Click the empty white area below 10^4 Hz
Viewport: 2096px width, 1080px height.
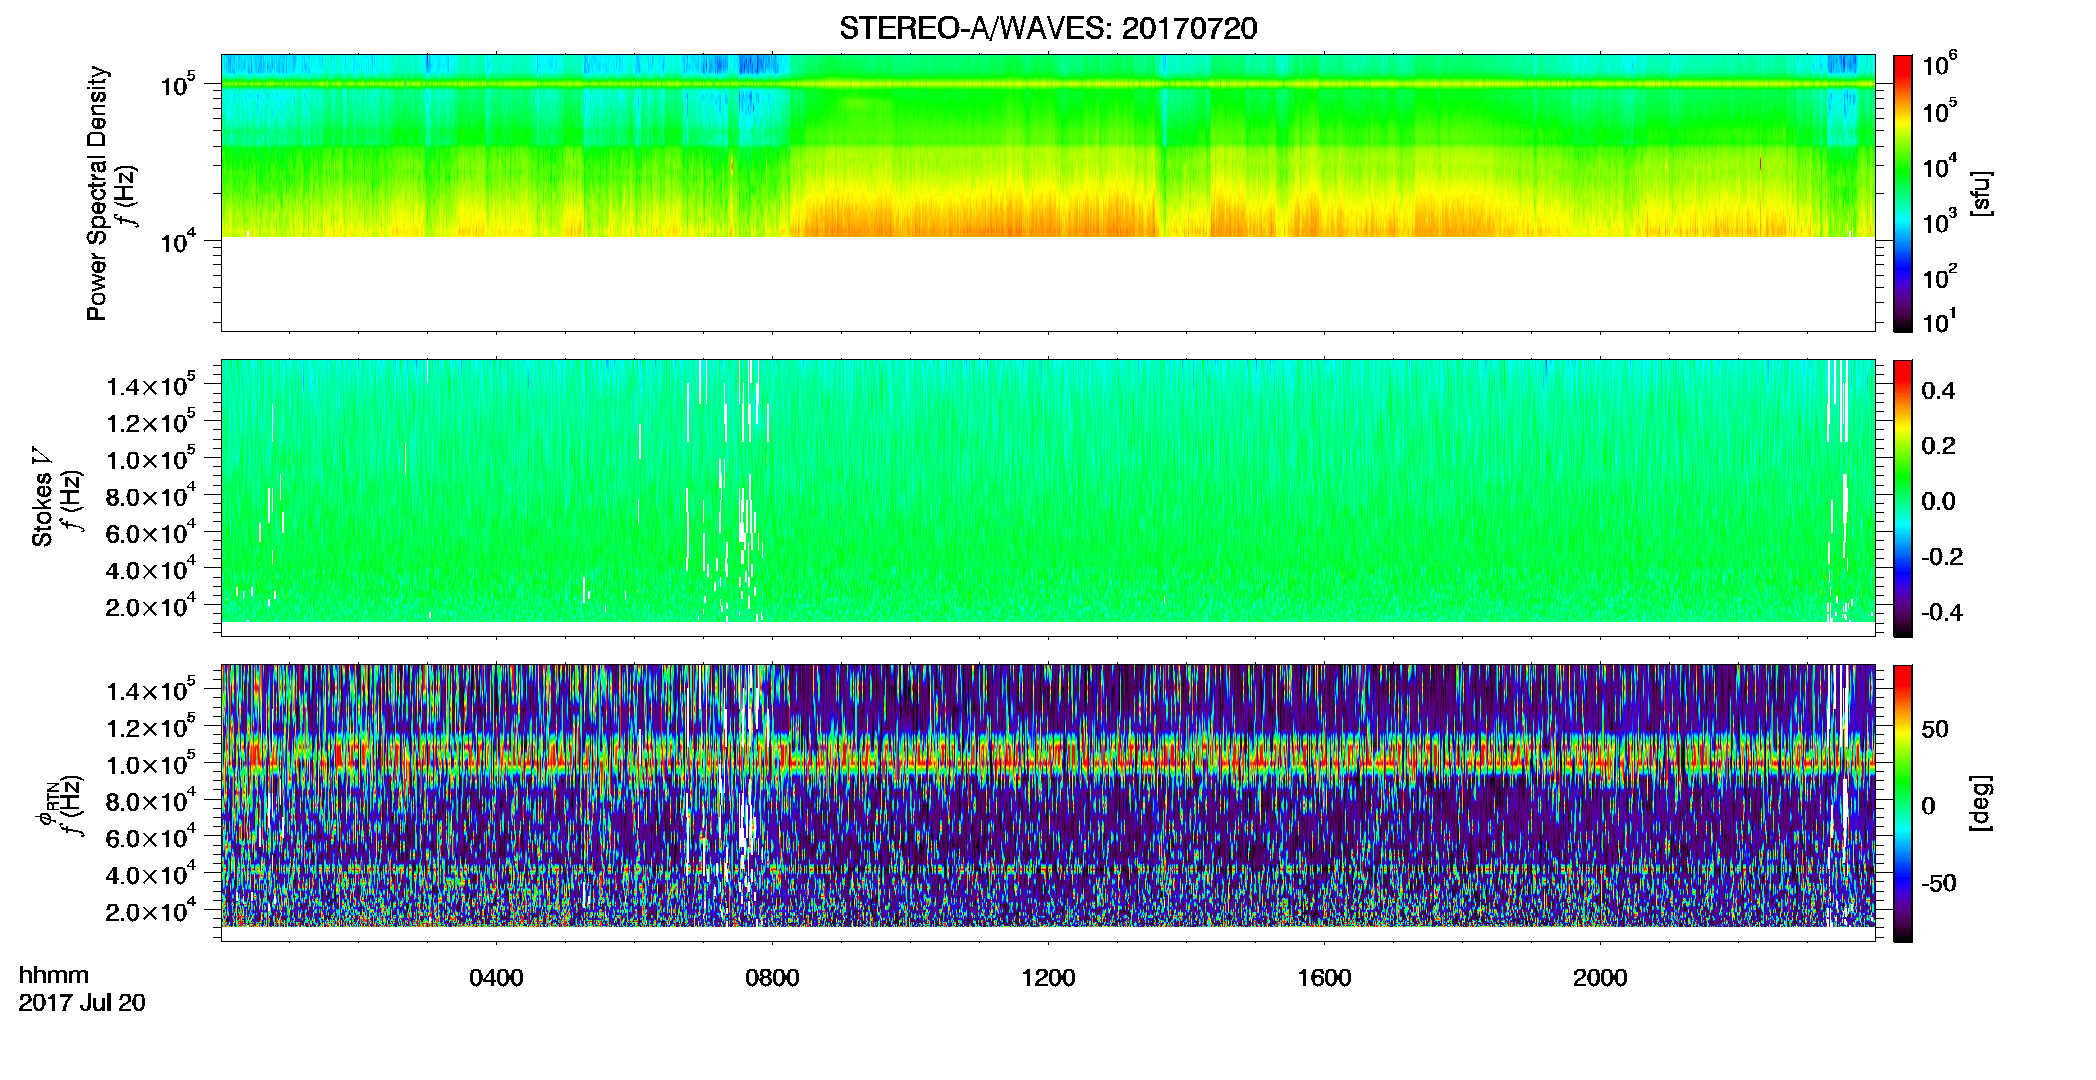pos(1048,284)
